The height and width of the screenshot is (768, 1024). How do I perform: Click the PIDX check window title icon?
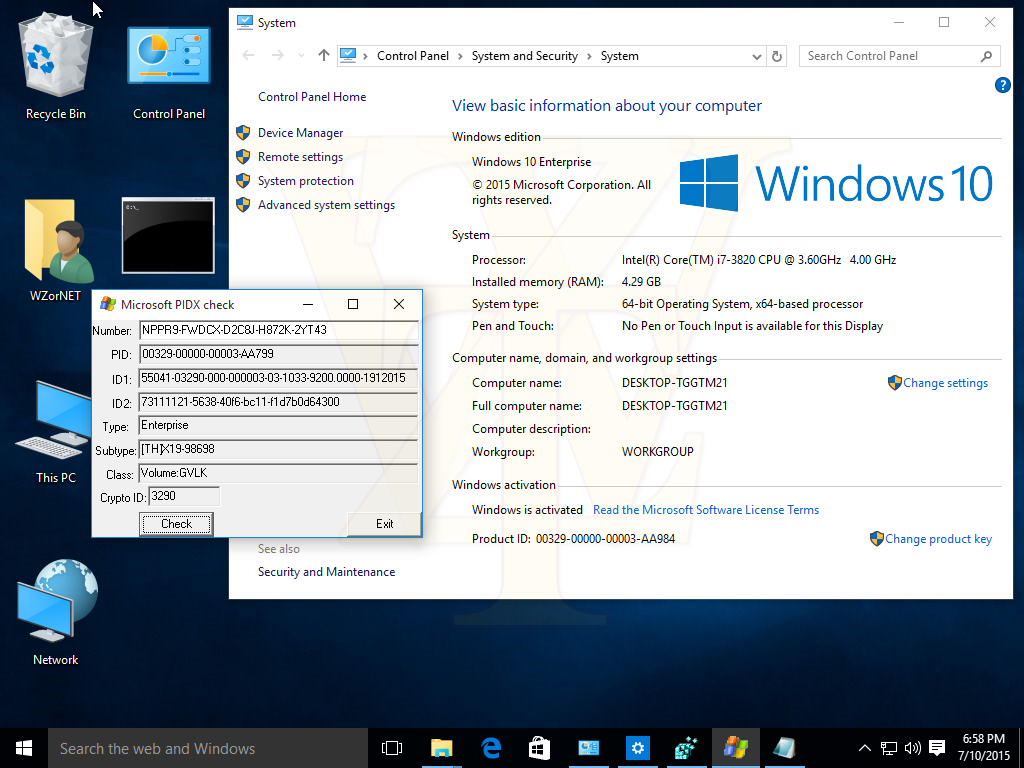click(108, 304)
